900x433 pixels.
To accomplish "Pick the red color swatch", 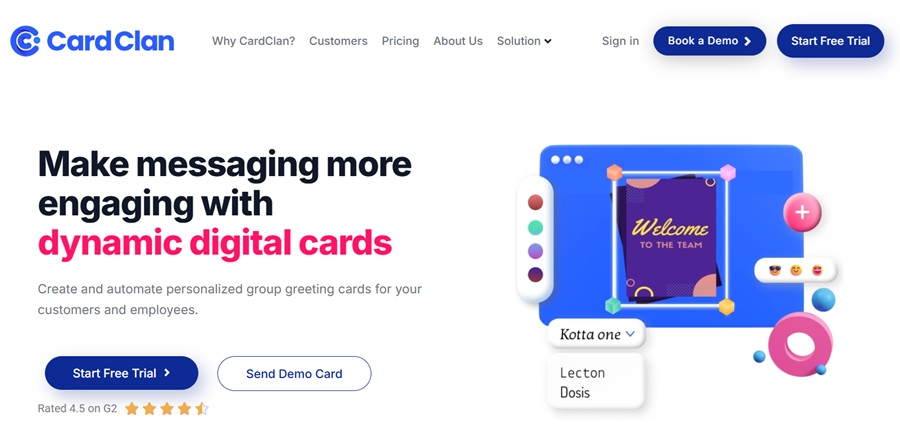I will [x=536, y=202].
